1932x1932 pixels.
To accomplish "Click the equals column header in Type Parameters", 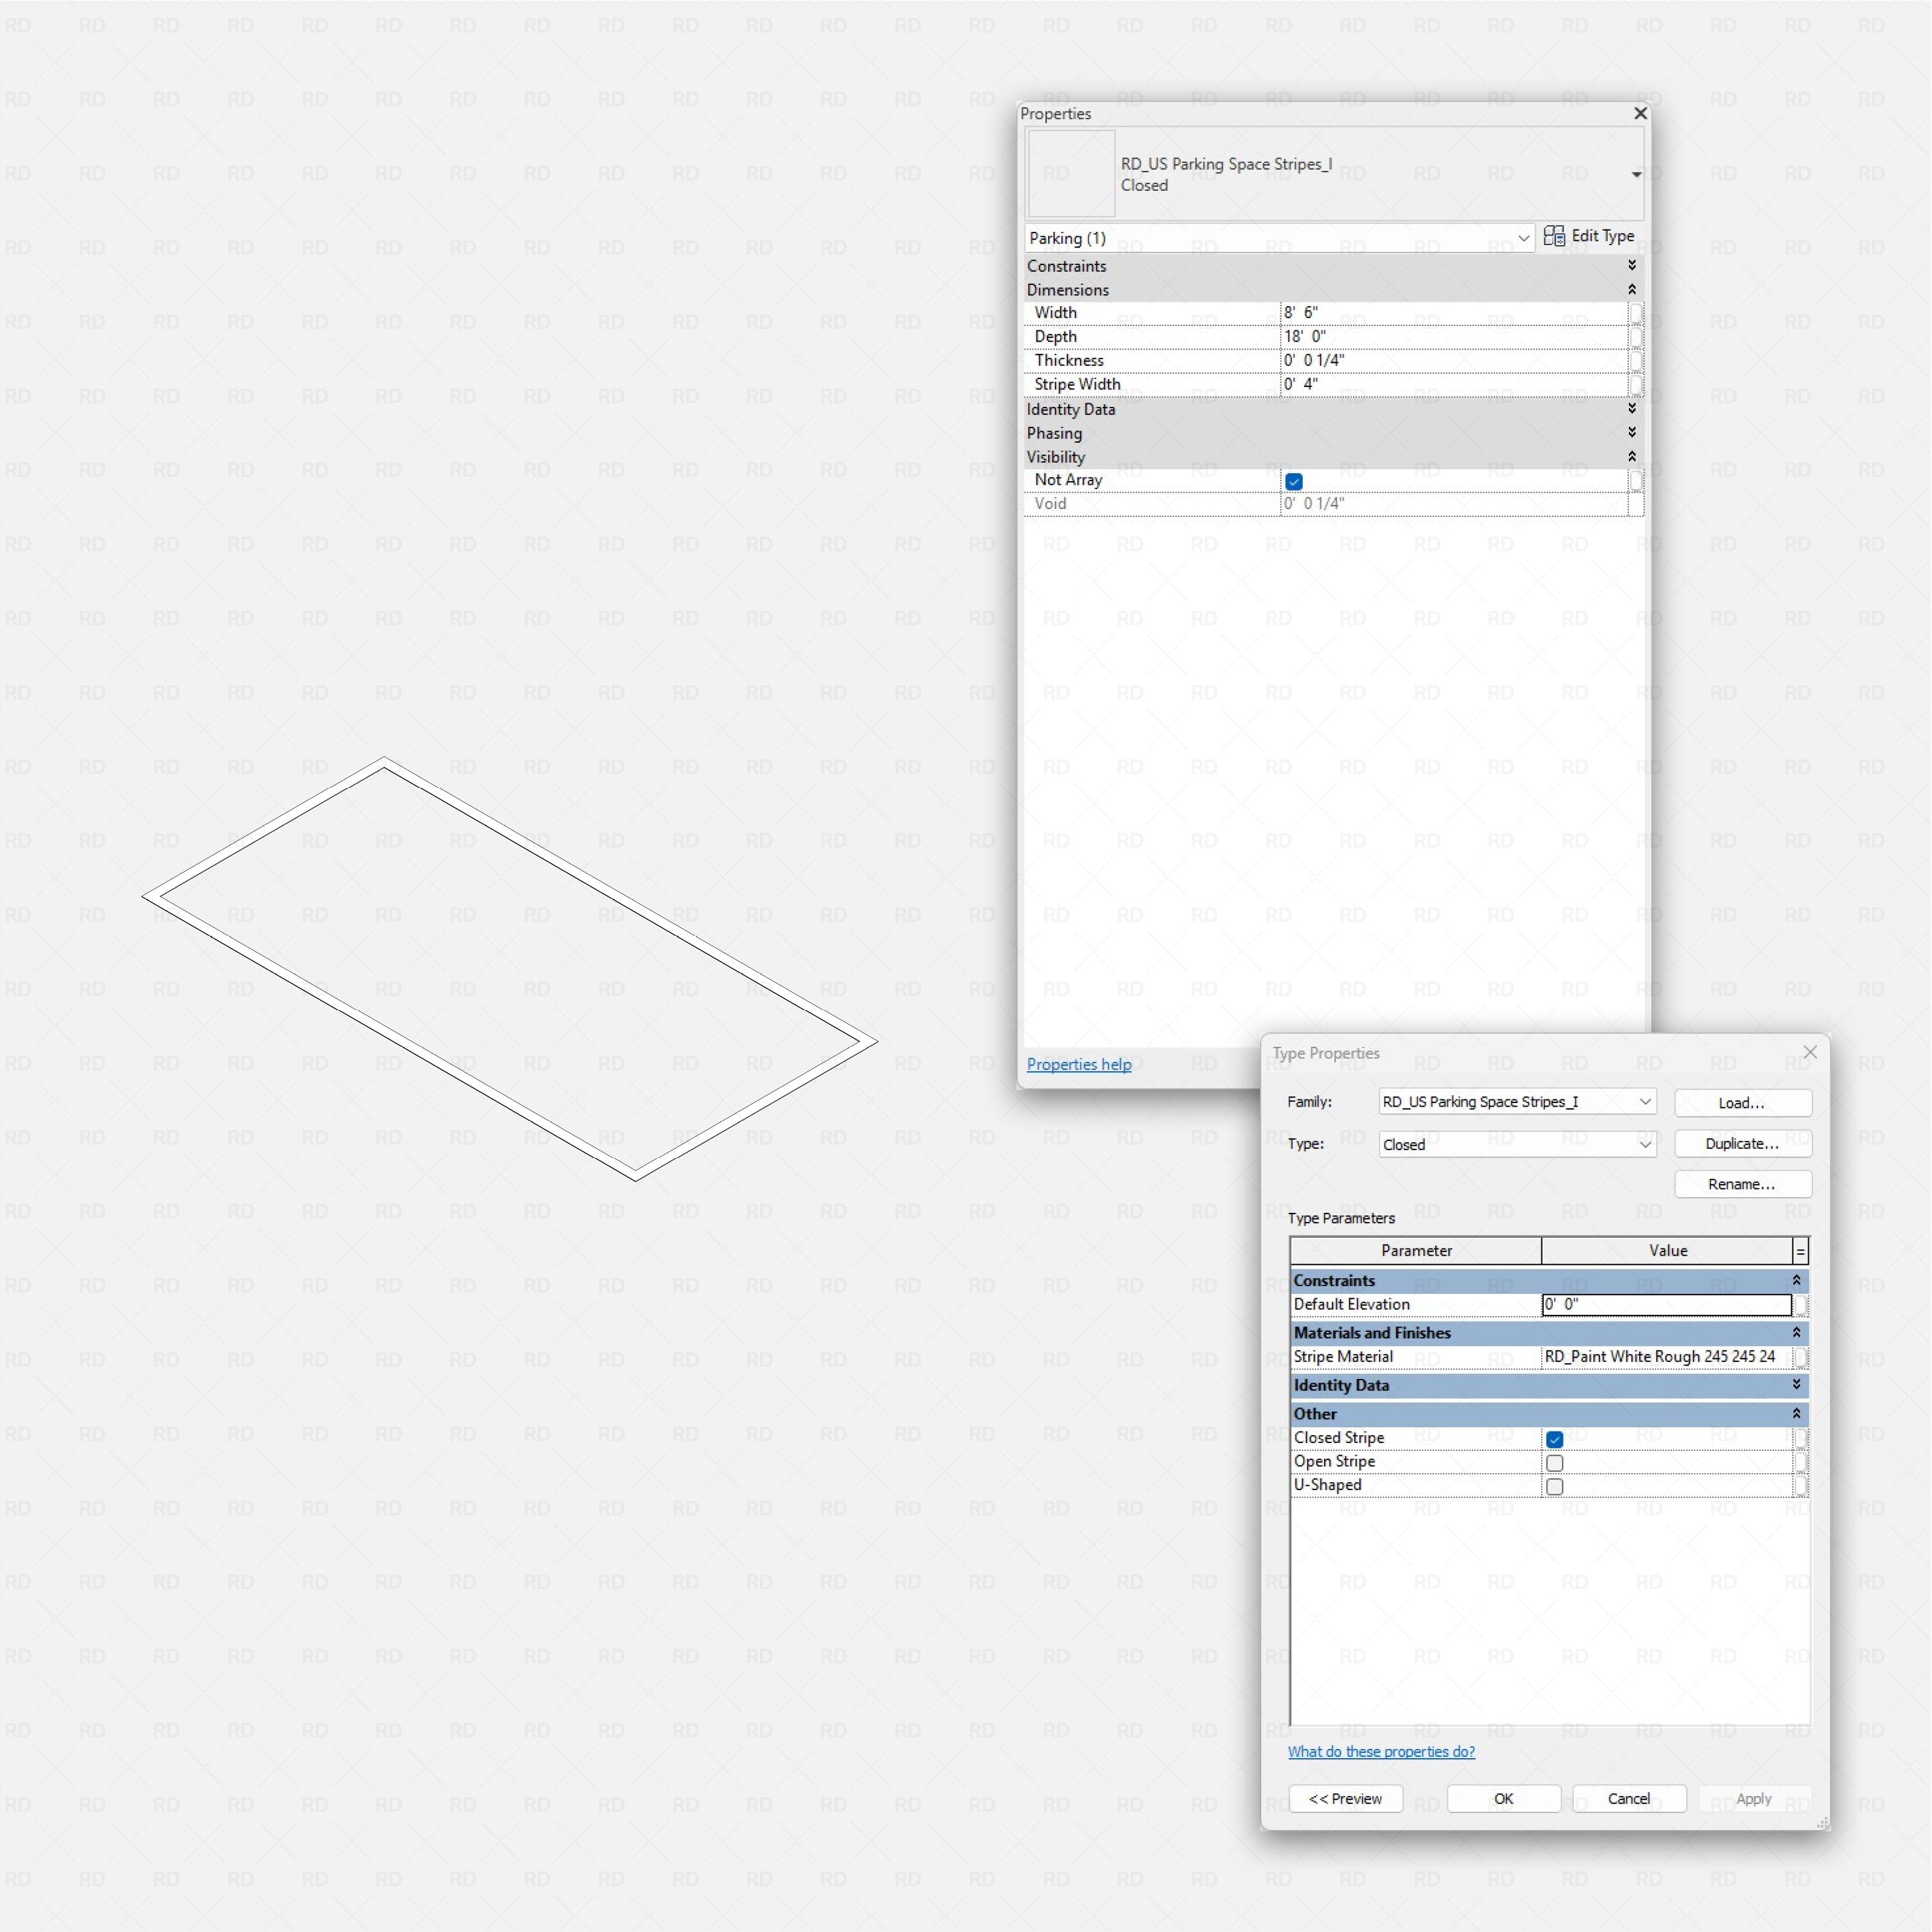I will pyautogui.click(x=1800, y=1250).
